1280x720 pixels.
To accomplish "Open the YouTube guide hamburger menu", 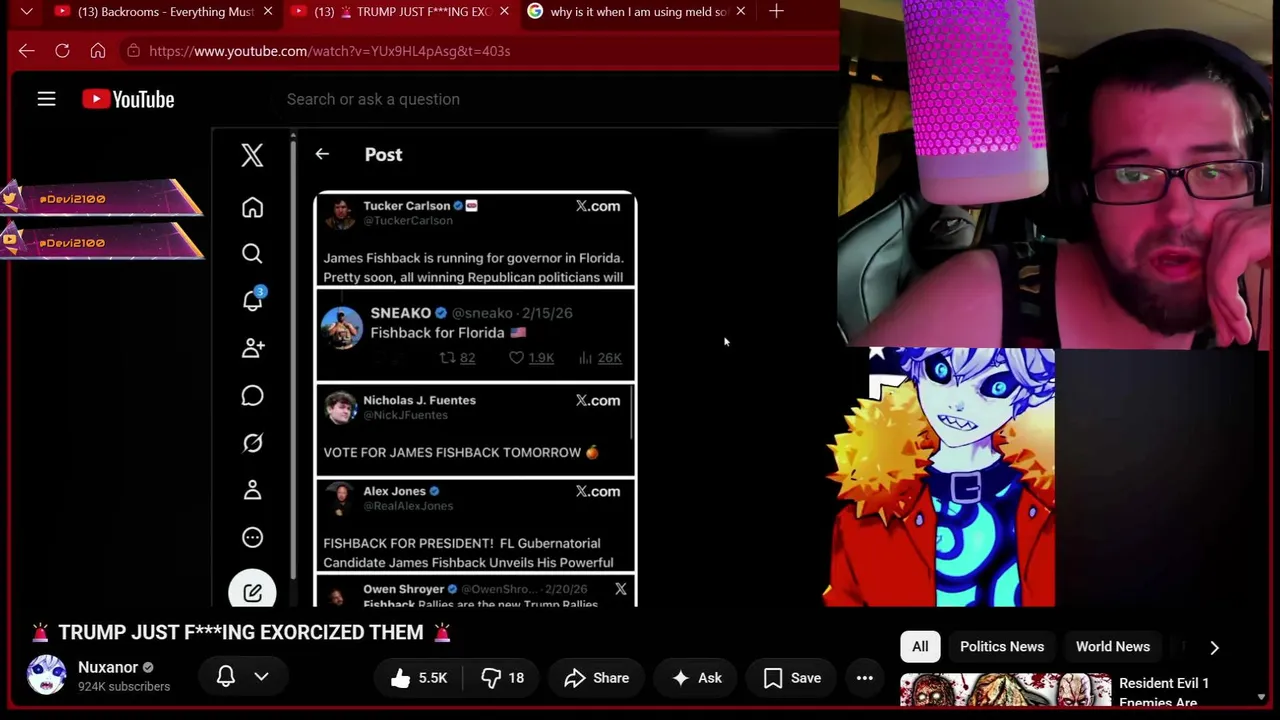I will [x=46, y=99].
